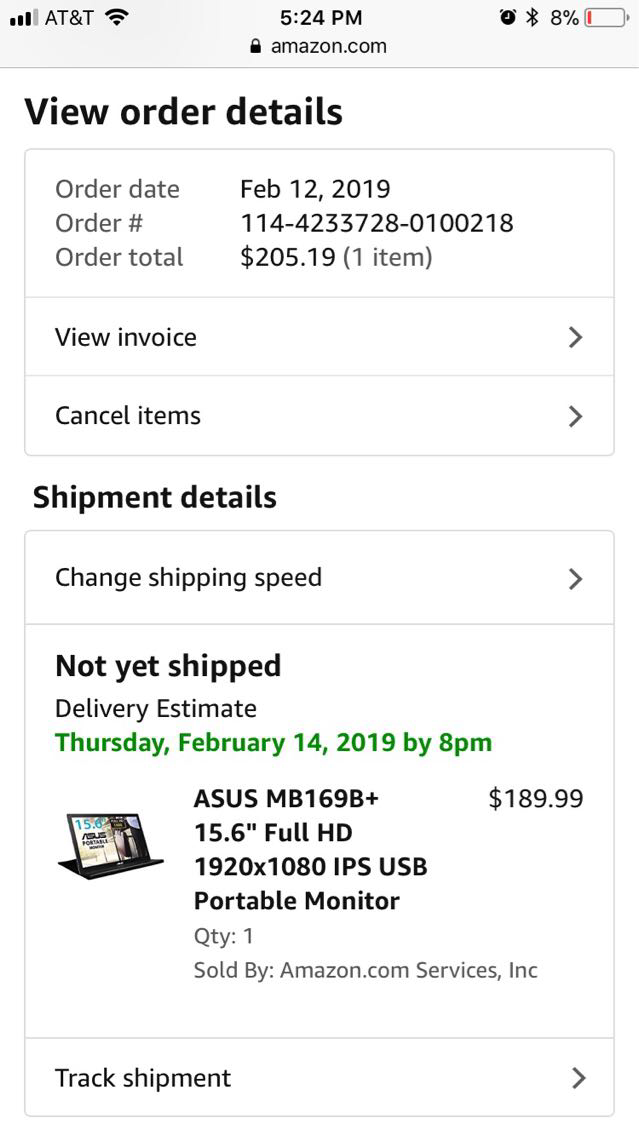Tap the lock icon beside amazon.com

[x=256, y=46]
